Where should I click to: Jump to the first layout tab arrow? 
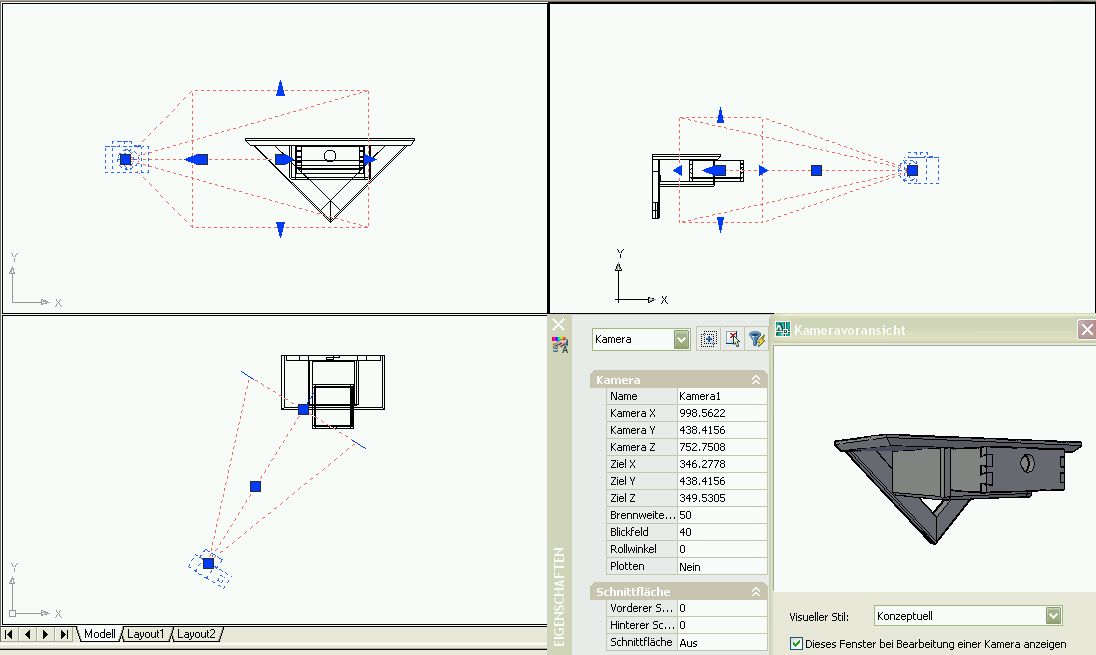(x=9, y=634)
